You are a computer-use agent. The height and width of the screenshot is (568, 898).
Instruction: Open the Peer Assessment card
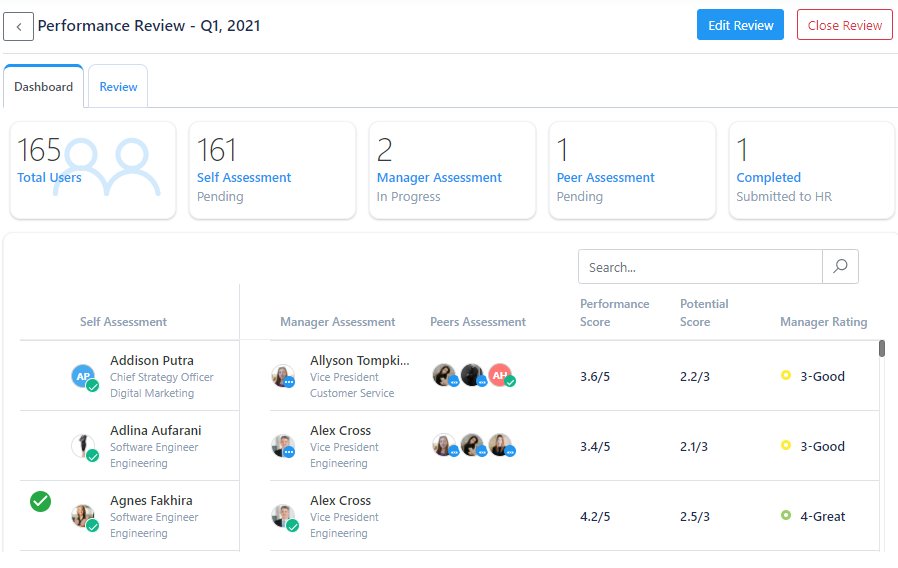point(632,170)
